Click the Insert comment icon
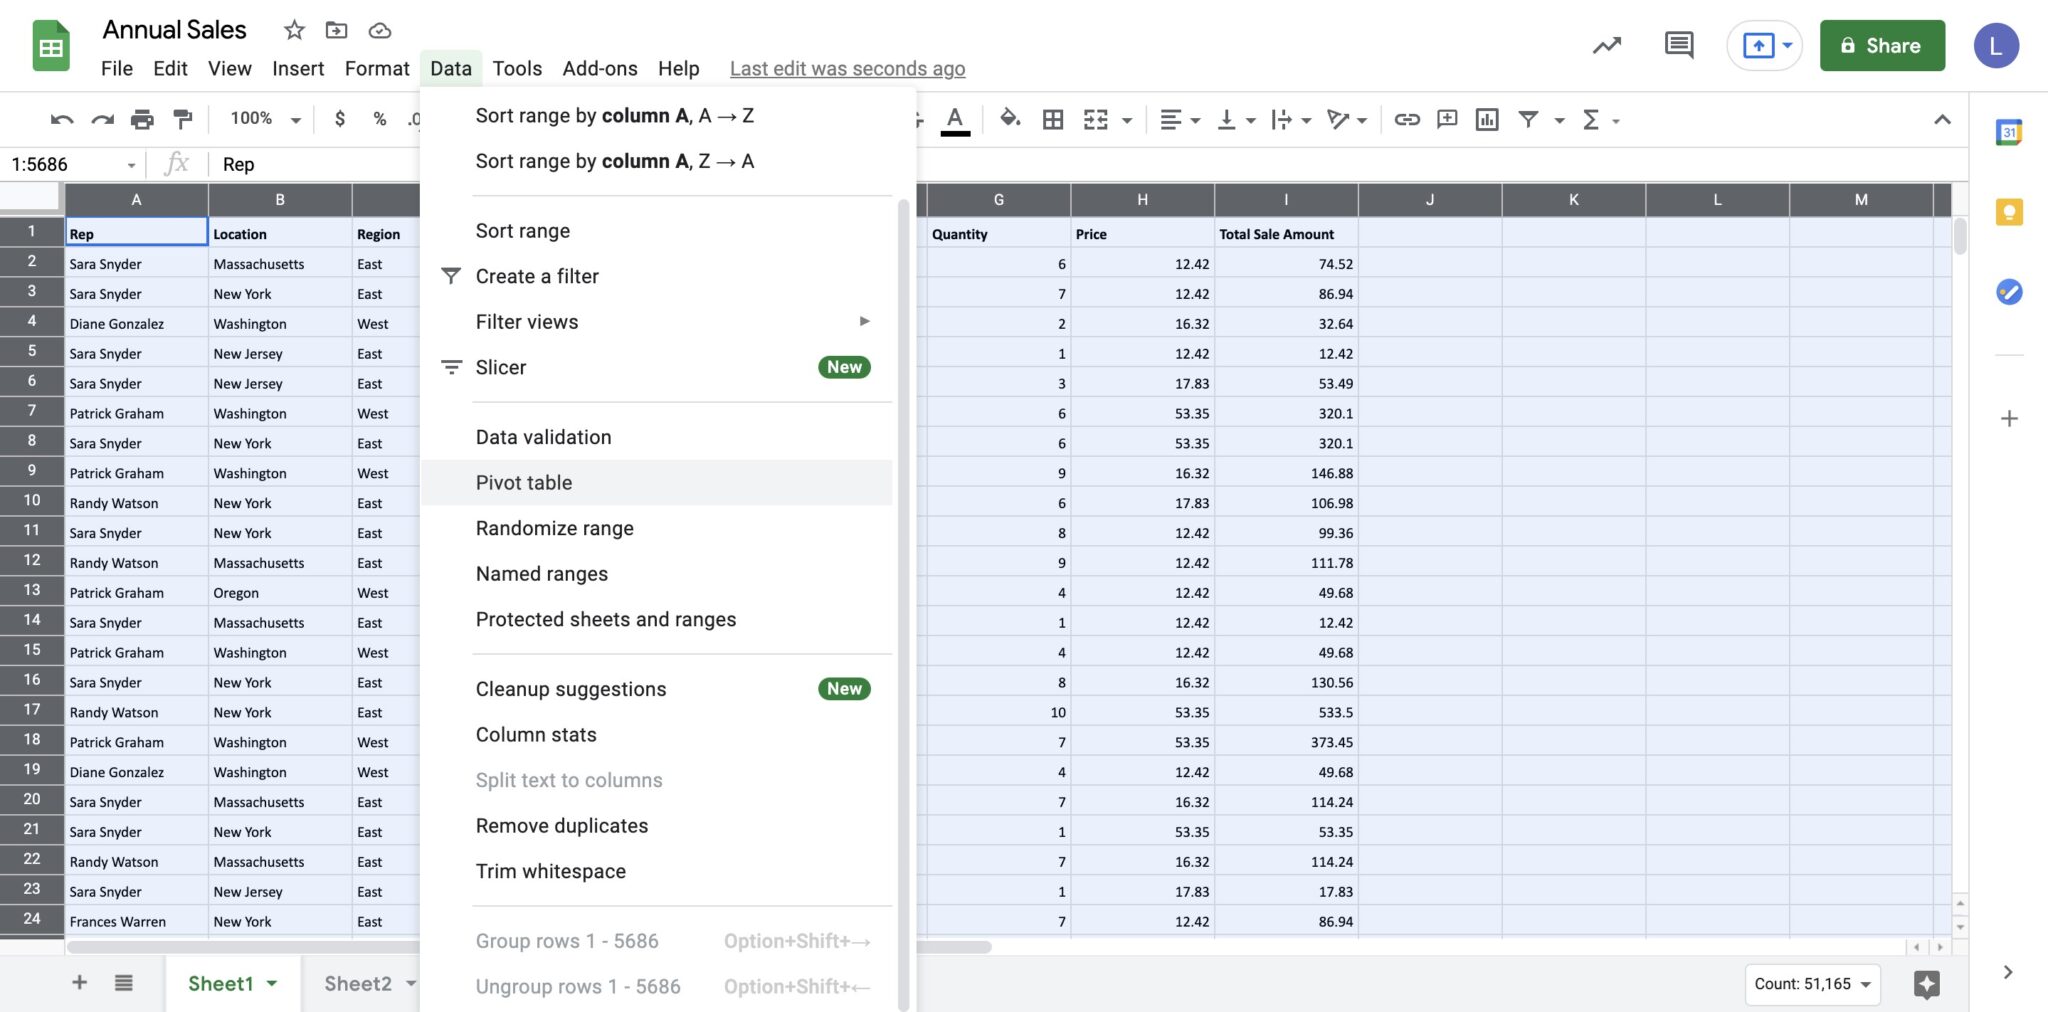The image size is (2048, 1012). (1447, 120)
